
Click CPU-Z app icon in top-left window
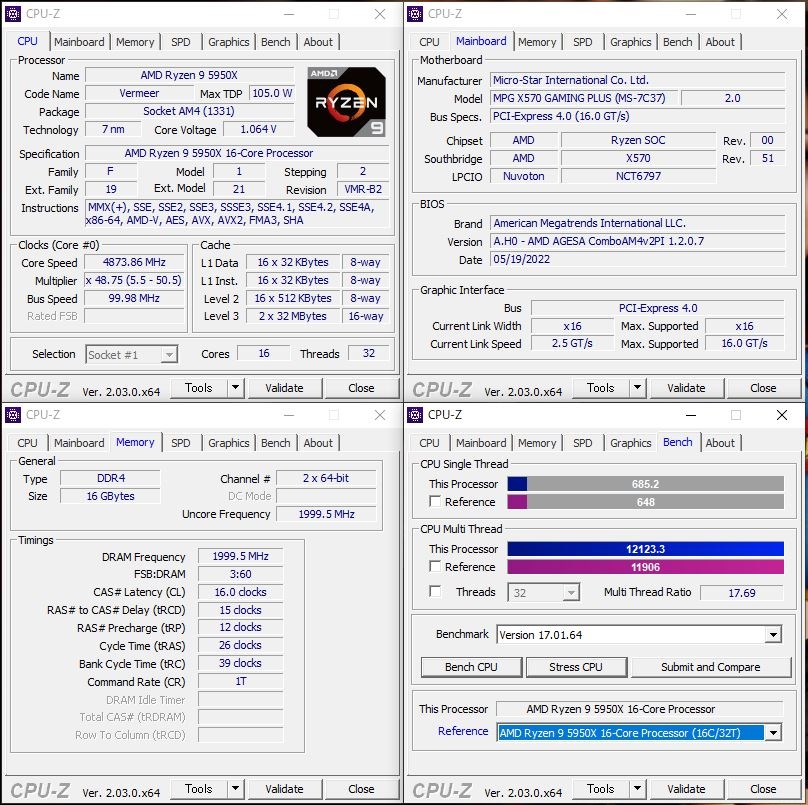click(x=12, y=14)
